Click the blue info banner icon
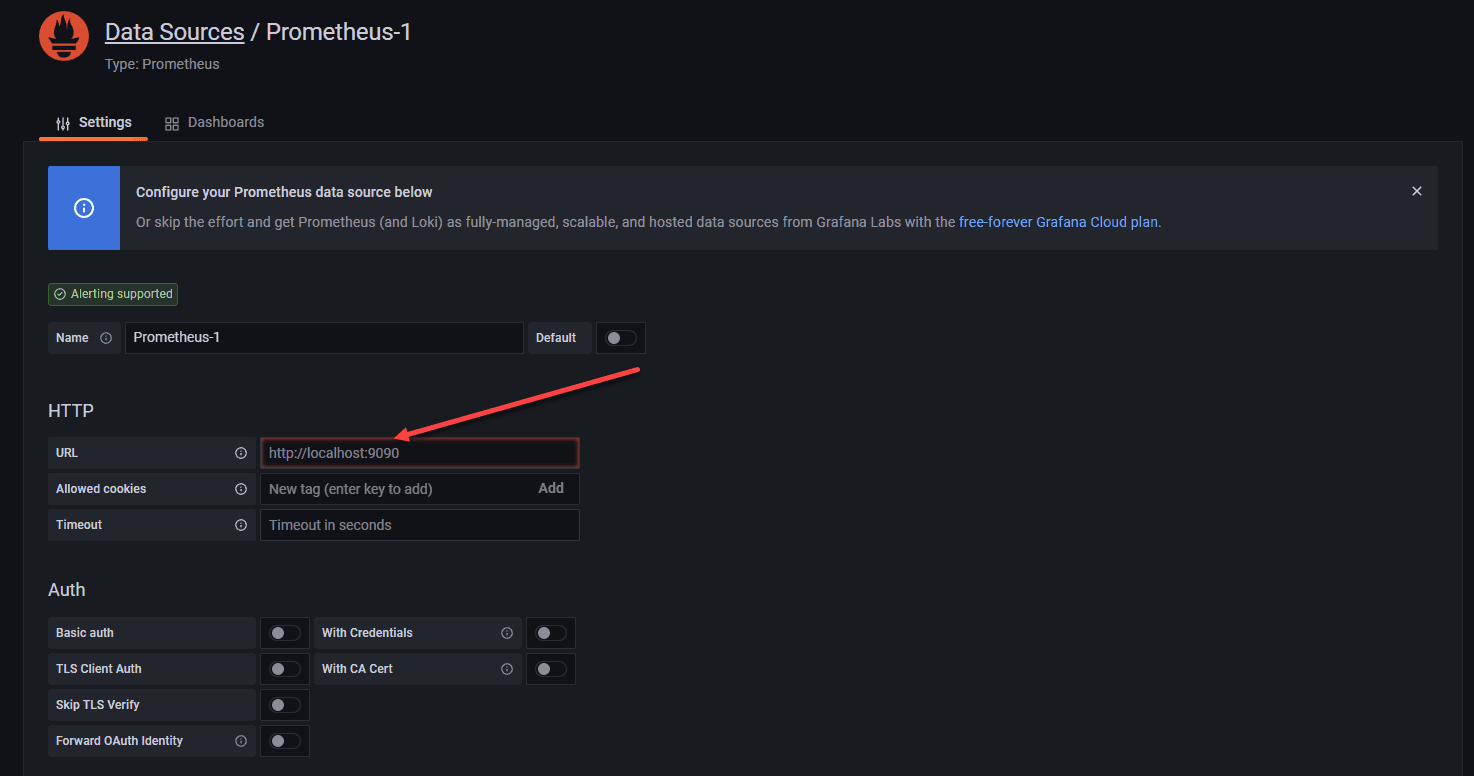Screen dimensions: 1474x776 point(84,208)
